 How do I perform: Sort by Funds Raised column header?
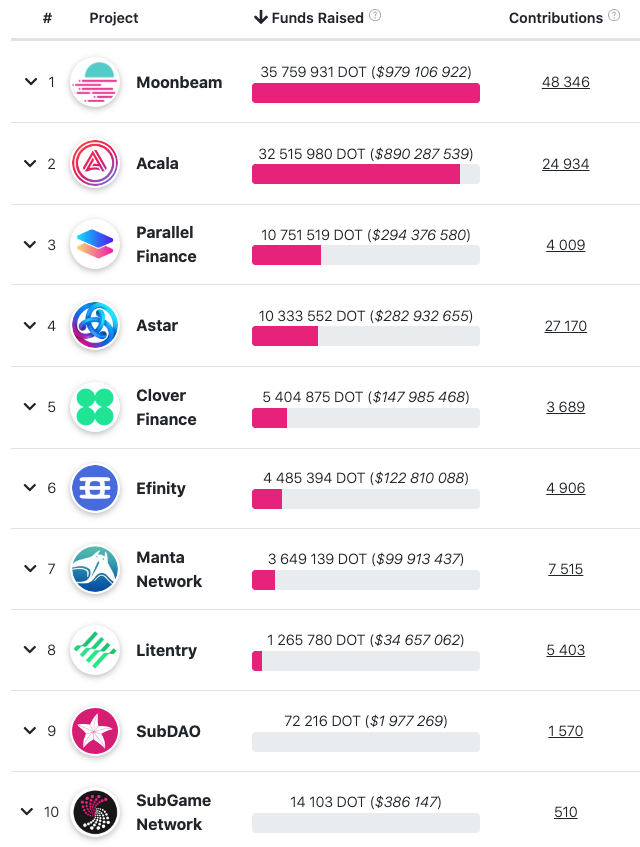(317, 17)
